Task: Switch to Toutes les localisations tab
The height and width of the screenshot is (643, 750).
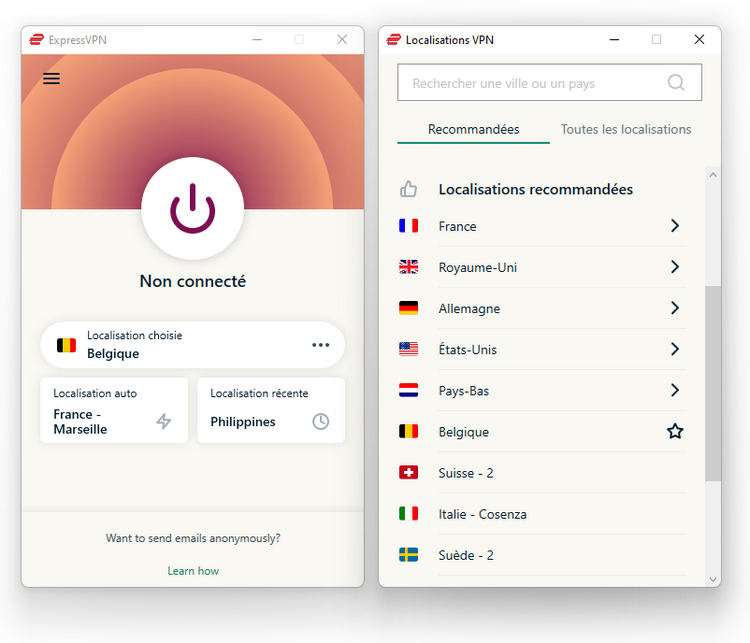Action: (x=626, y=129)
